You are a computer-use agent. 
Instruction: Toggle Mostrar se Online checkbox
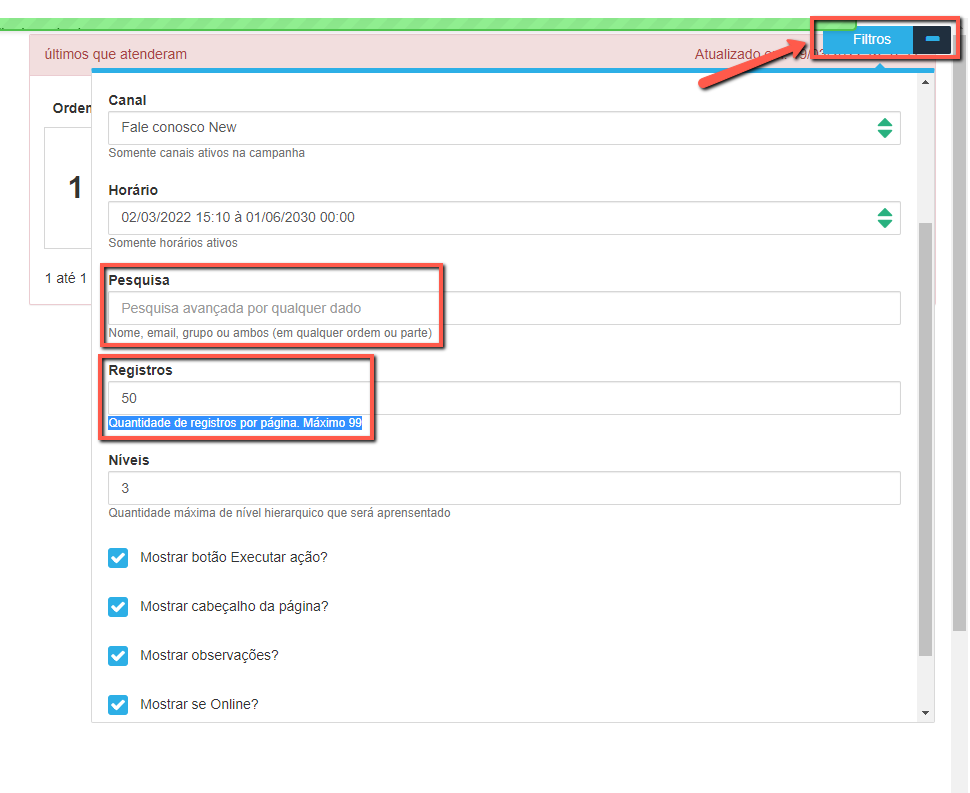click(x=118, y=705)
